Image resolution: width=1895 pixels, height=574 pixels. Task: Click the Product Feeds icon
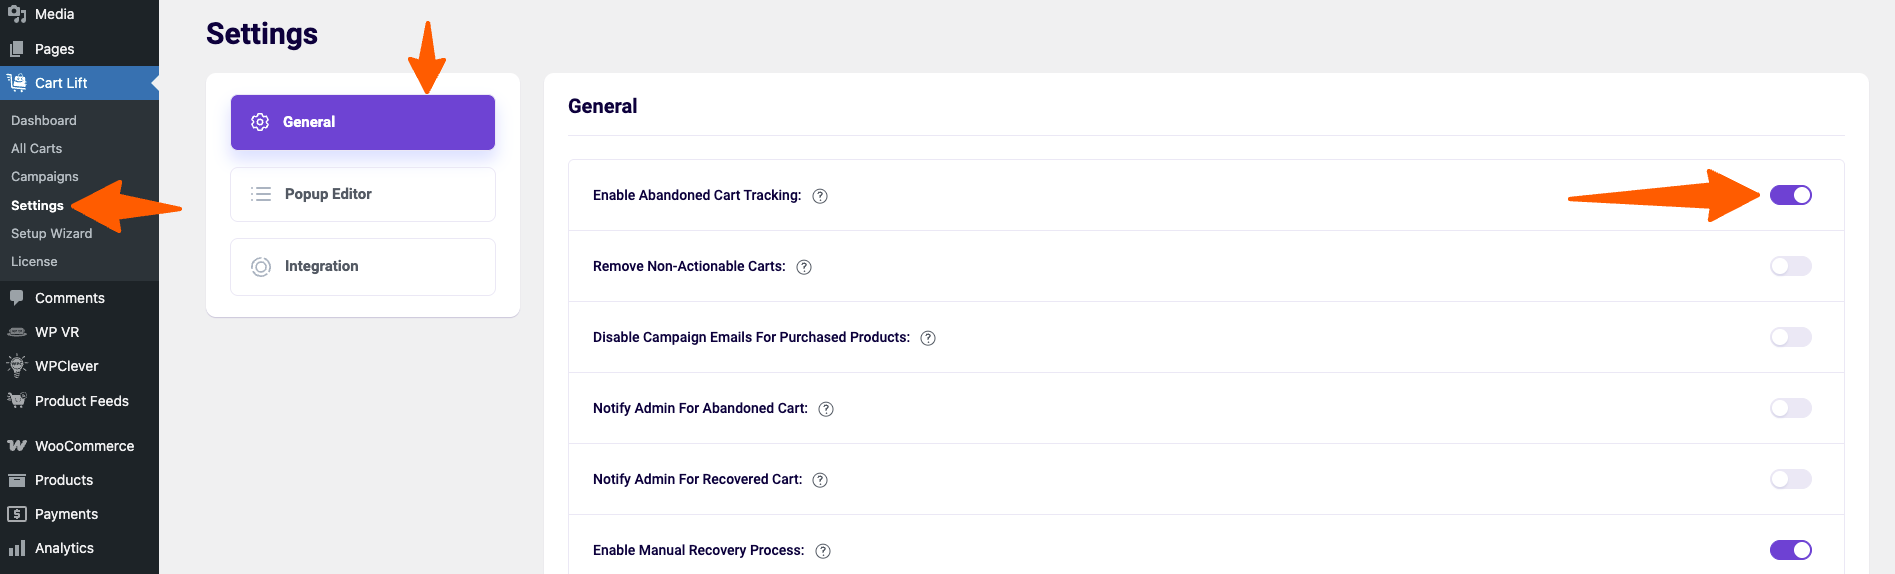point(17,401)
